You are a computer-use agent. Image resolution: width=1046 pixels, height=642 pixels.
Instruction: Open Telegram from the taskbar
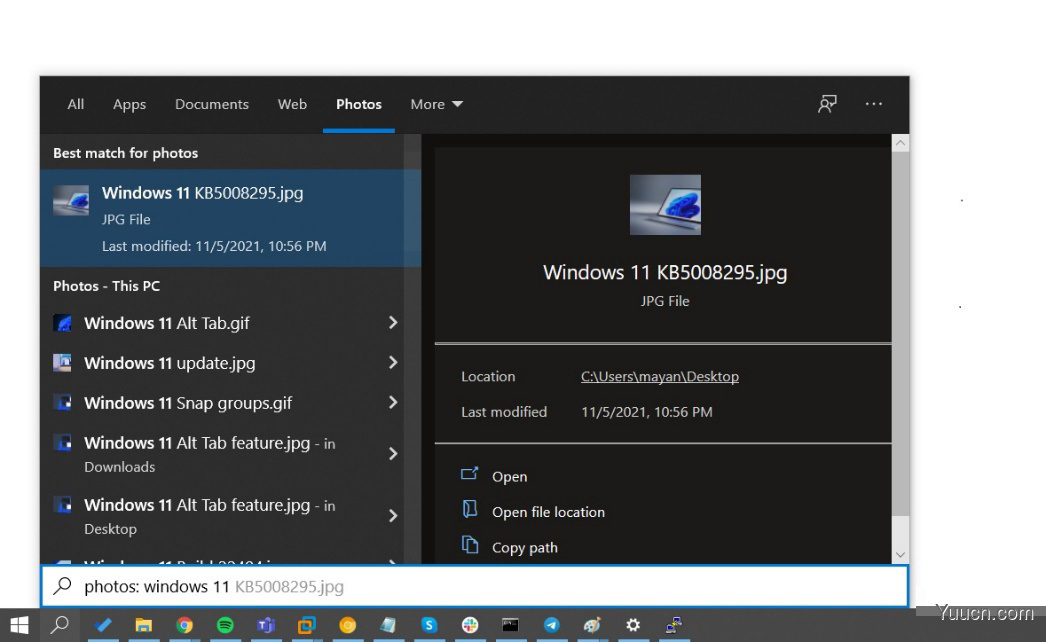click(x=551, y=625)
